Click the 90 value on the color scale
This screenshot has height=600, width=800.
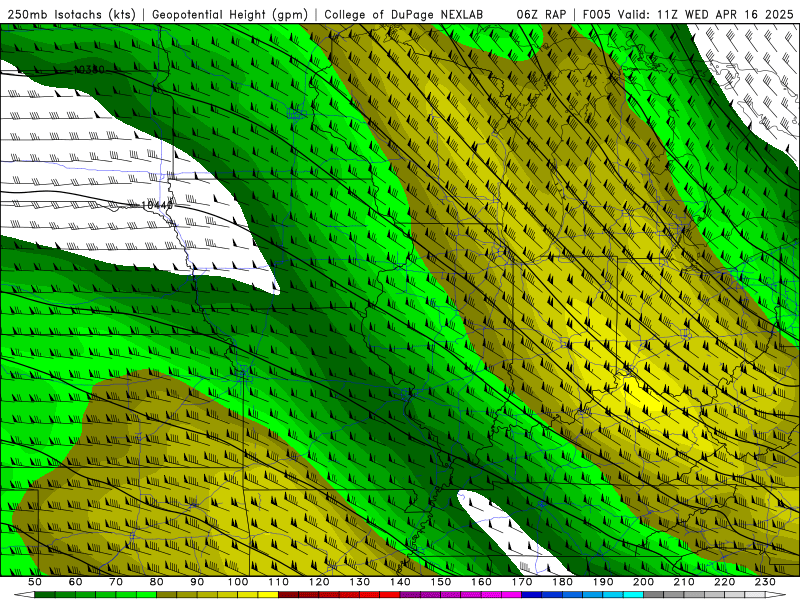click(x=197, y=582)
